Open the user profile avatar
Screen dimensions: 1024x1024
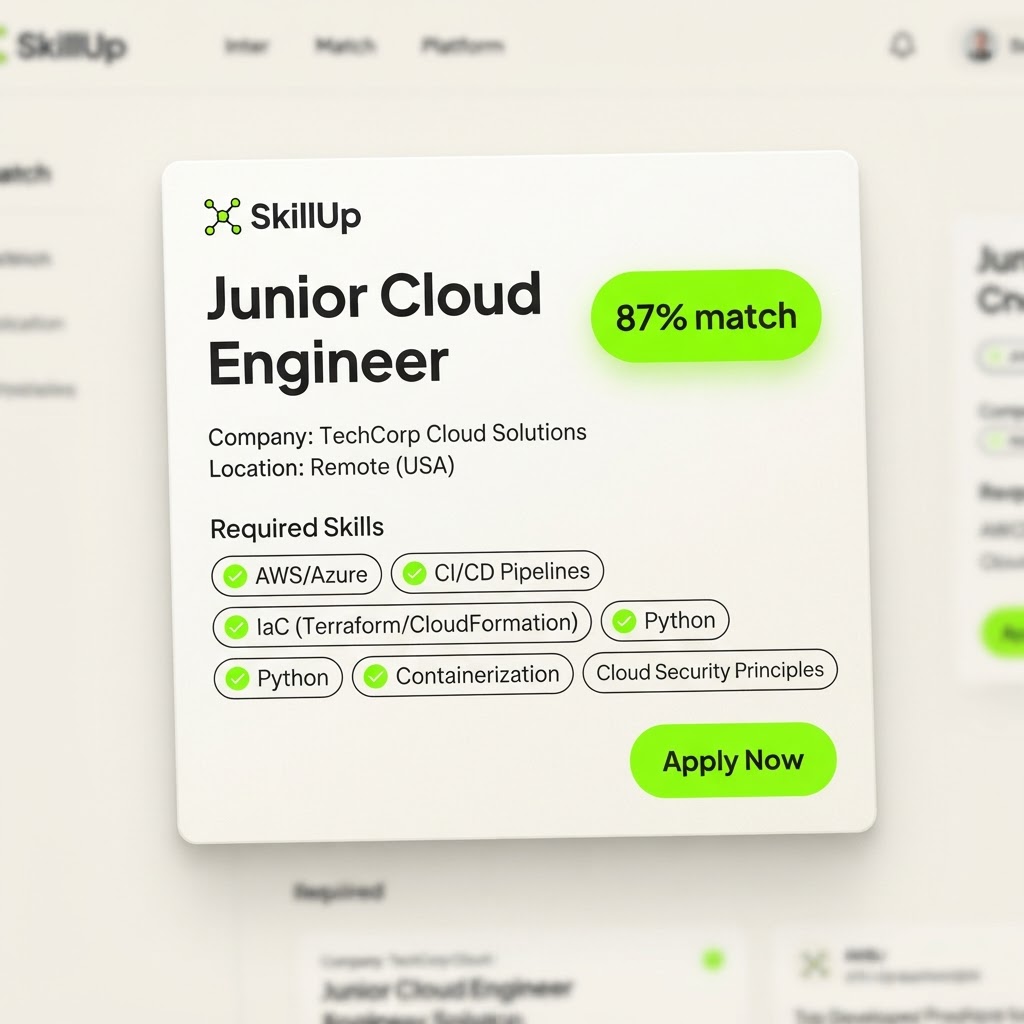(980, 46)
